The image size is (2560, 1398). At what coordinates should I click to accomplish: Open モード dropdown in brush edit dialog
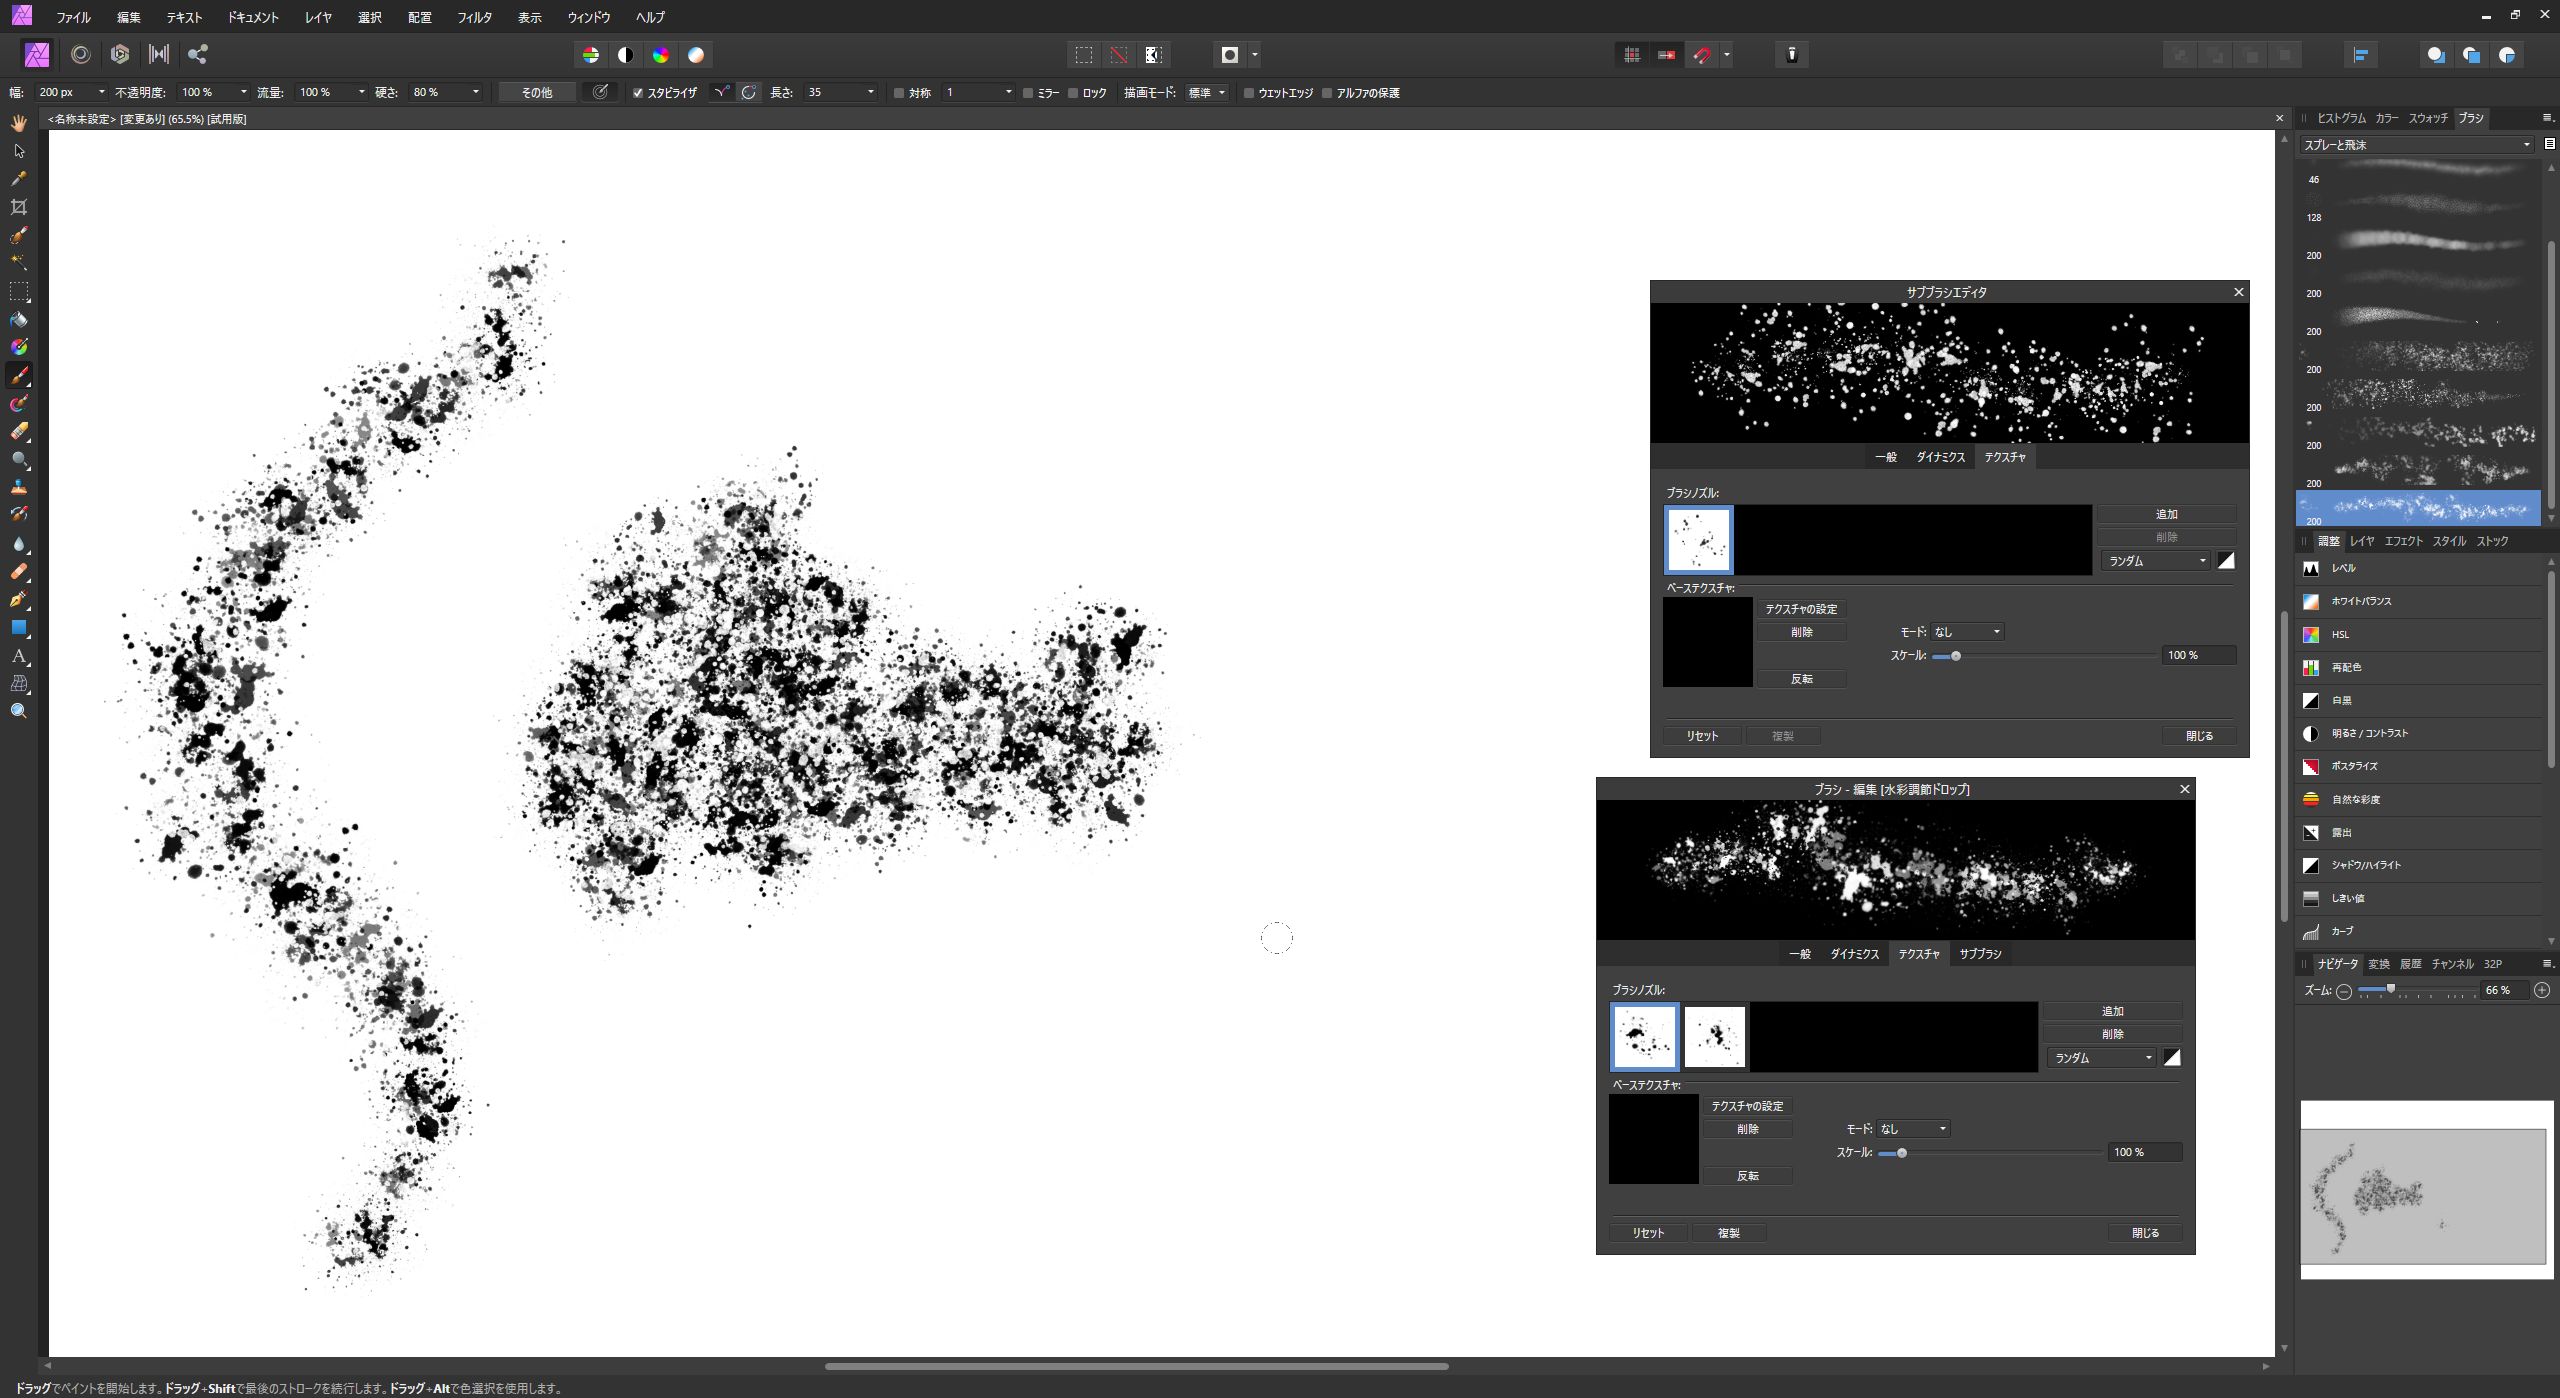click(1913, 1129)
